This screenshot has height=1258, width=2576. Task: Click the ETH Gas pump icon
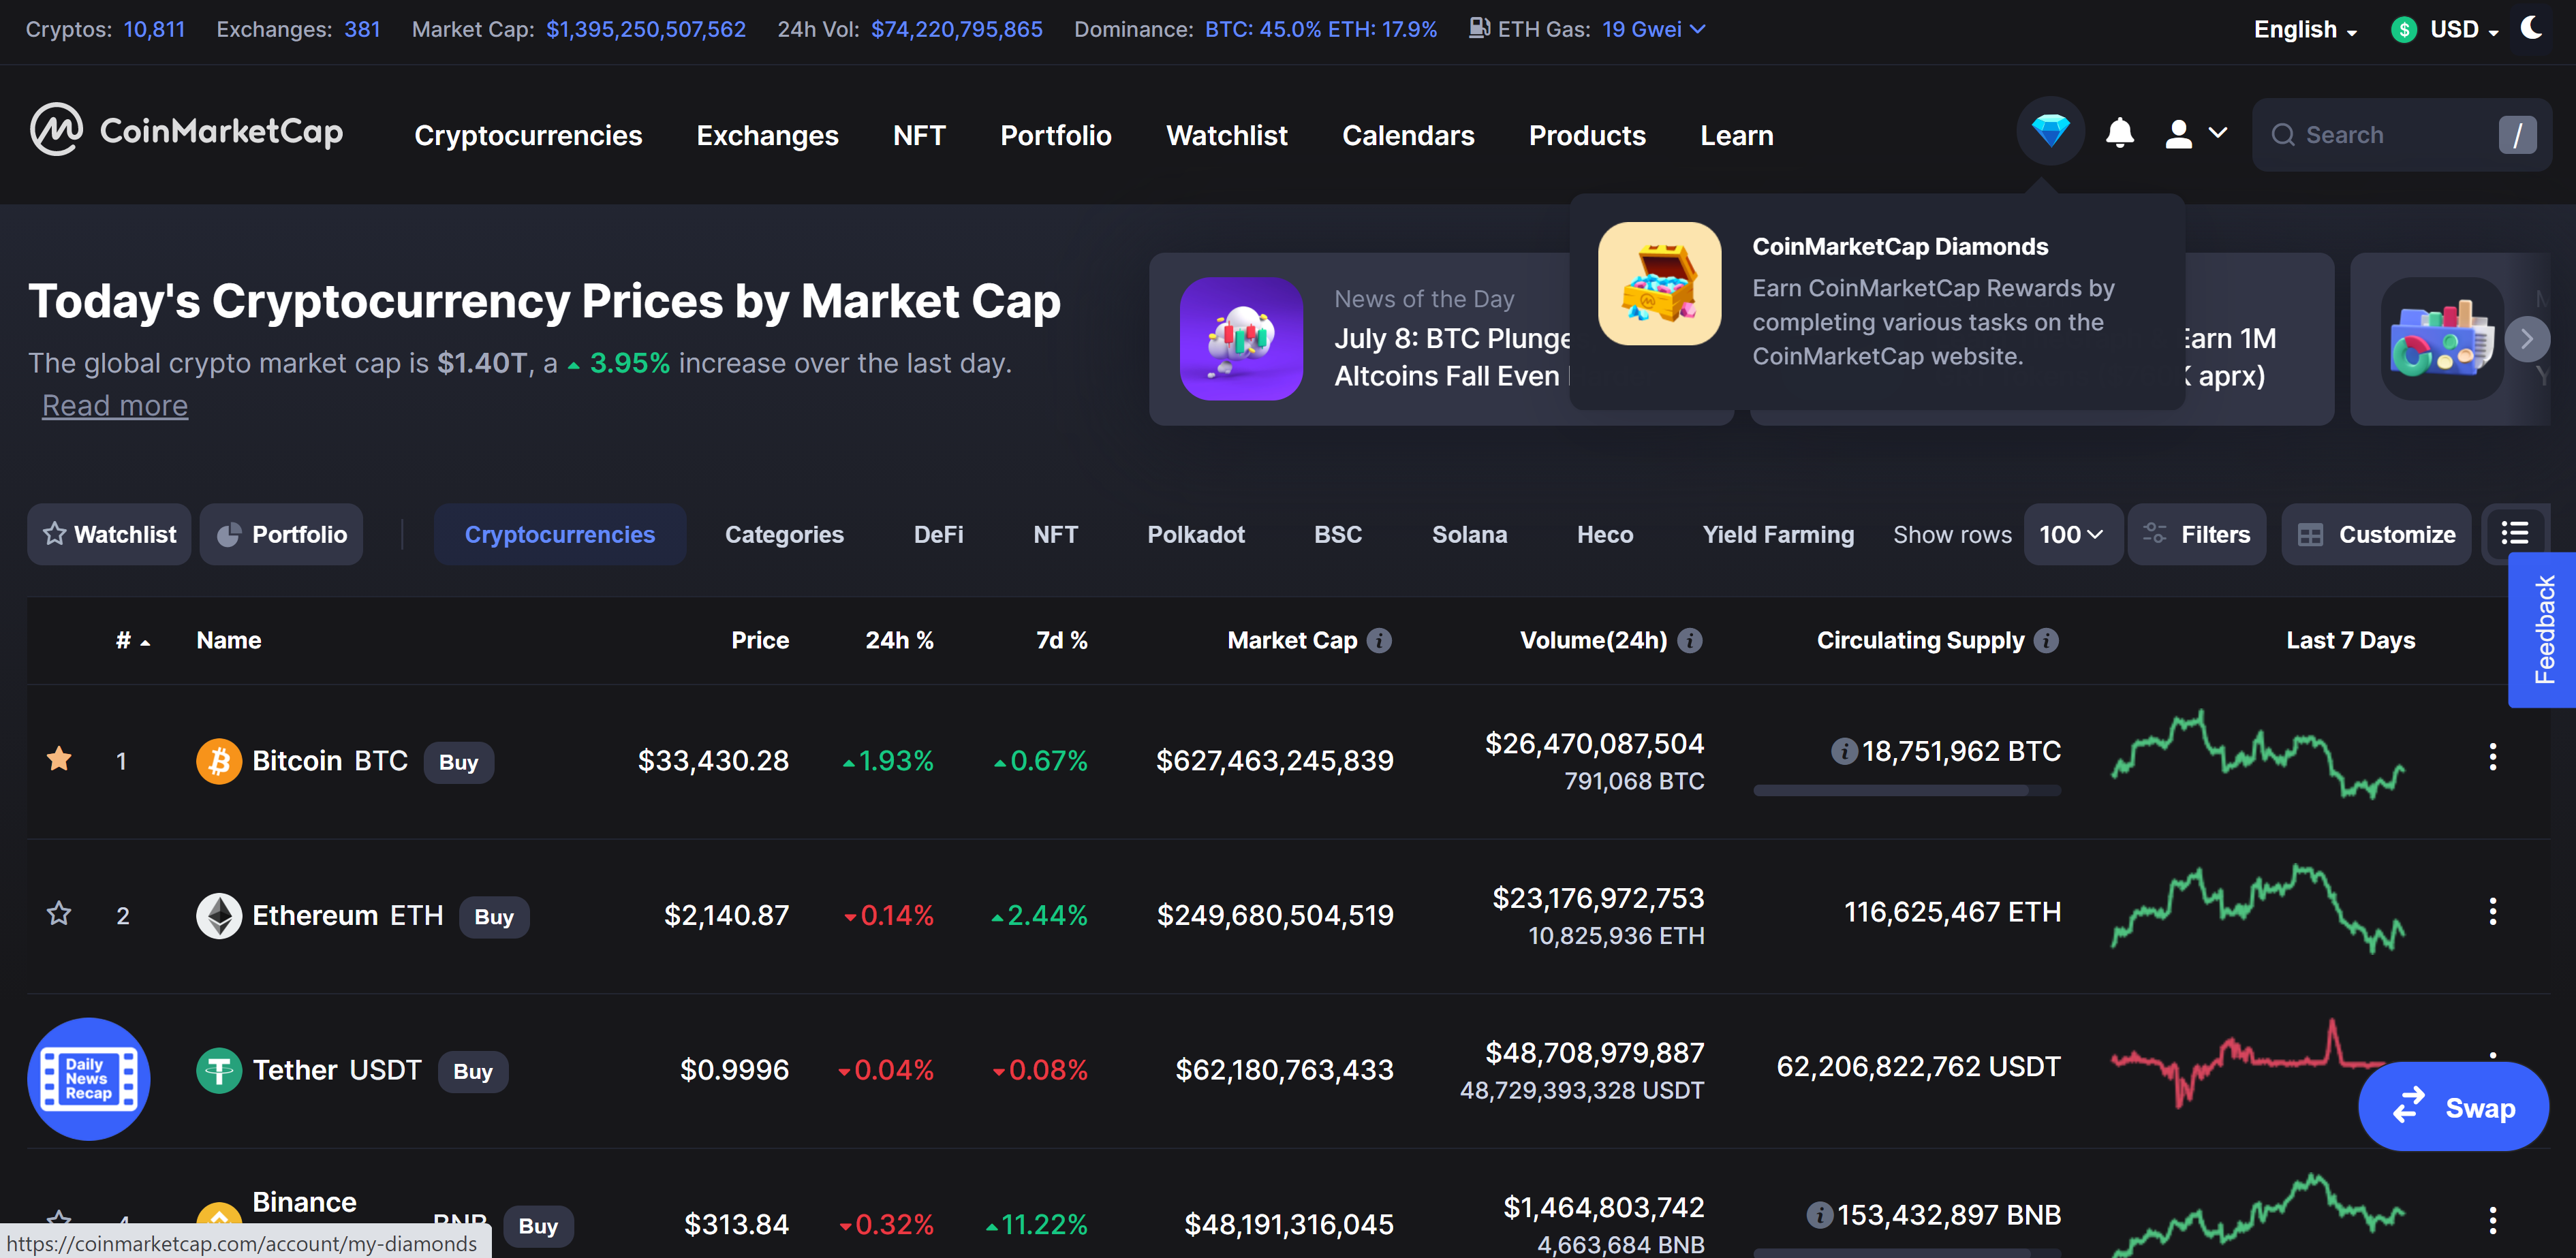[x=1479, y=28]
